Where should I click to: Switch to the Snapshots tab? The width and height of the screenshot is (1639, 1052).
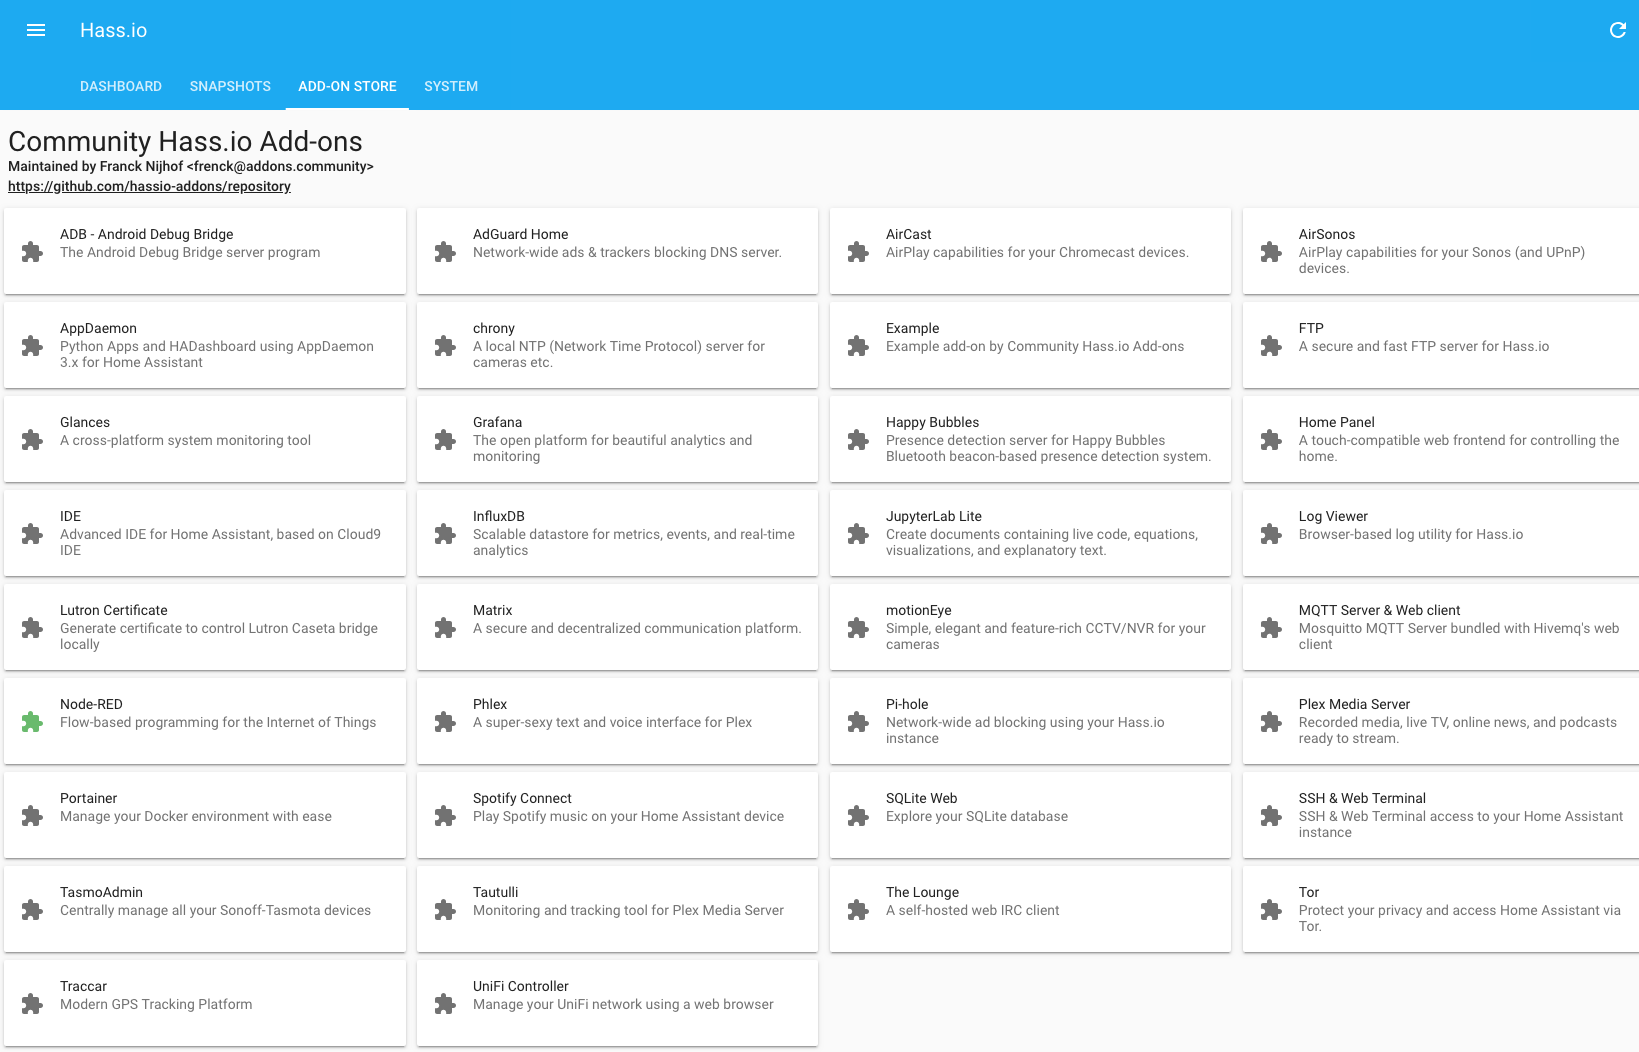[x=230, y=86]
